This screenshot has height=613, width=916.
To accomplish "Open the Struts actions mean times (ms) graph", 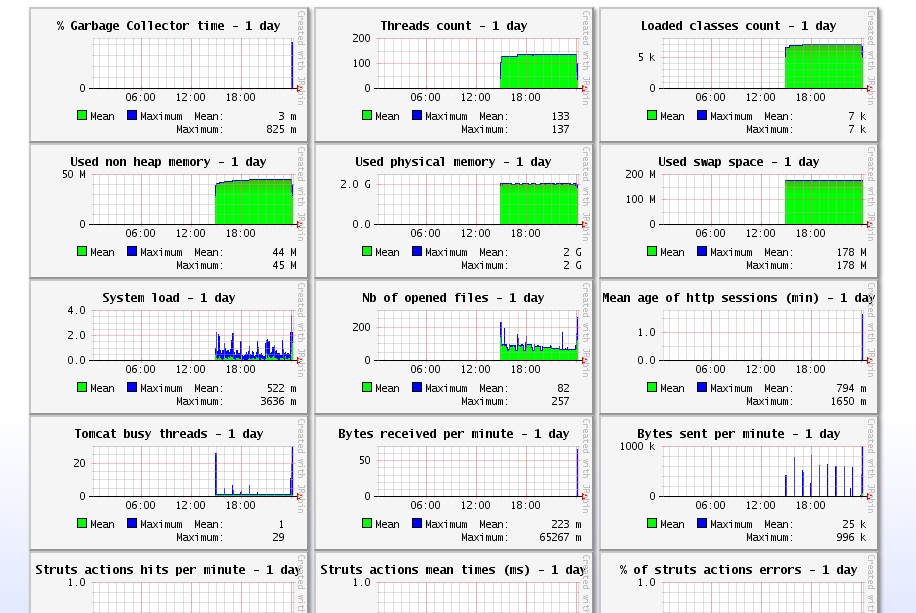I will pos(454,583).
